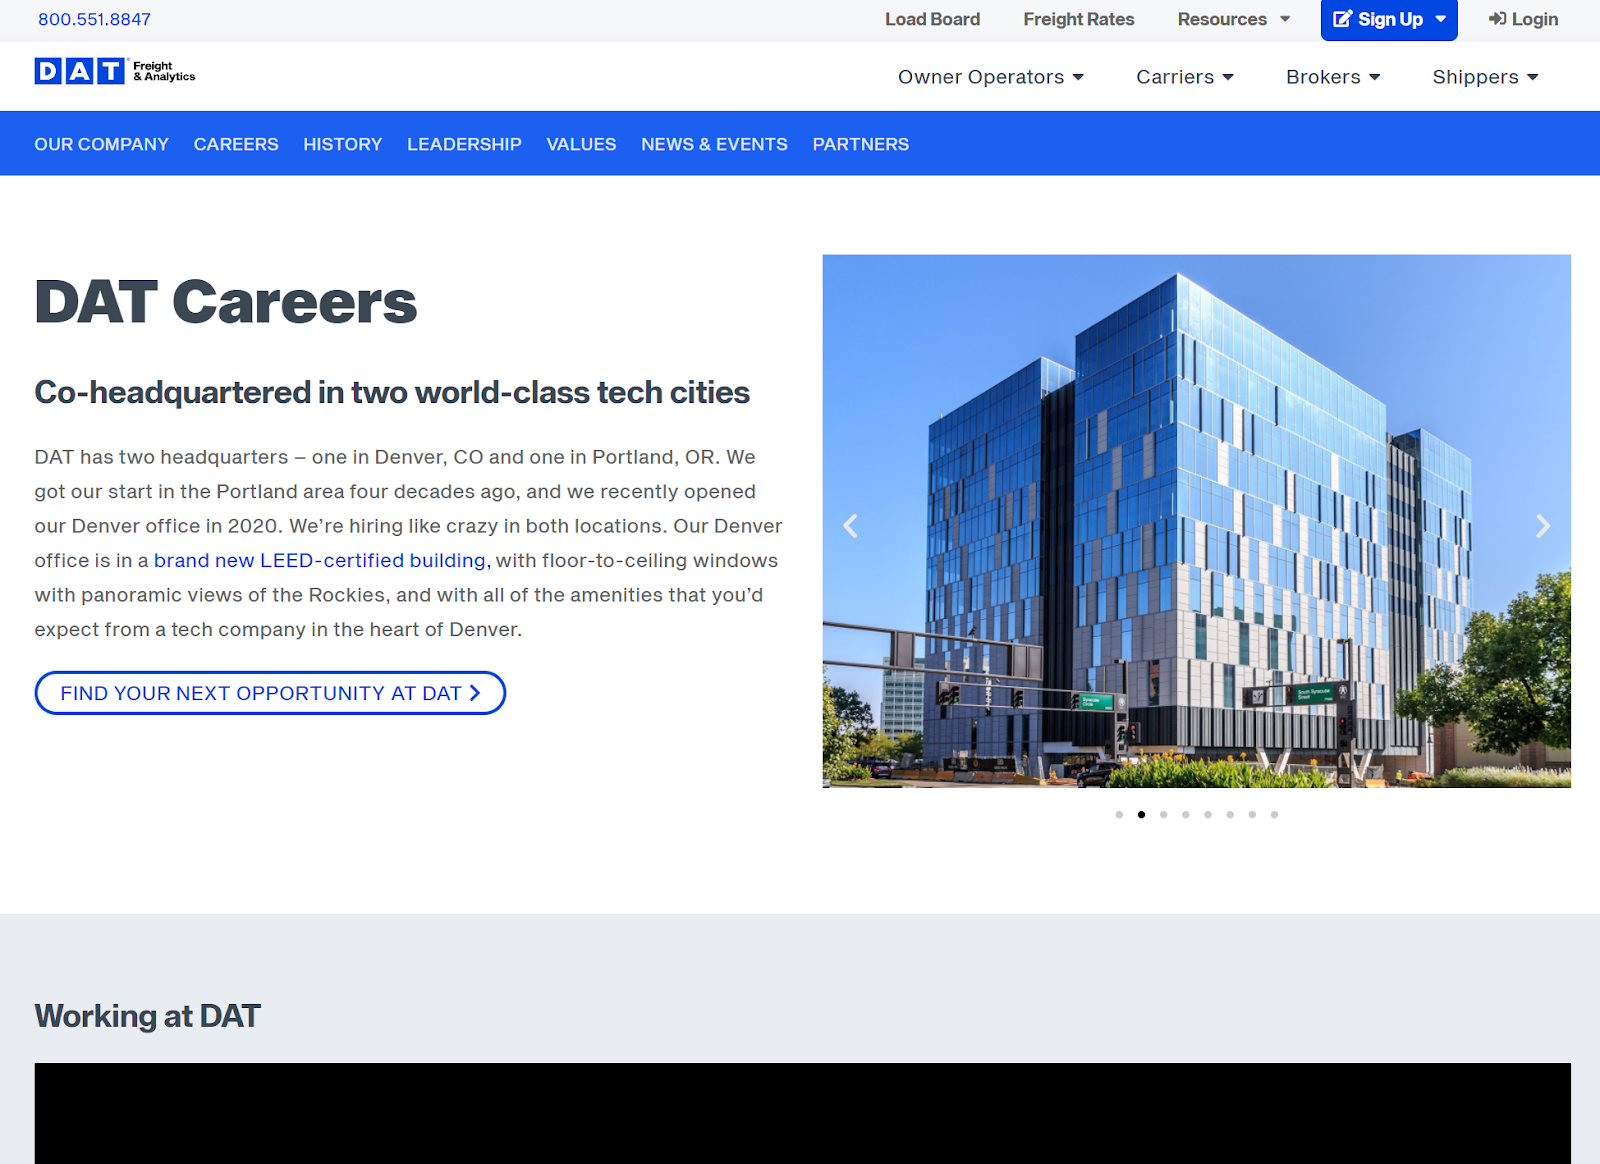Select PARTNERS in blue navigation bar

point(861,144)
